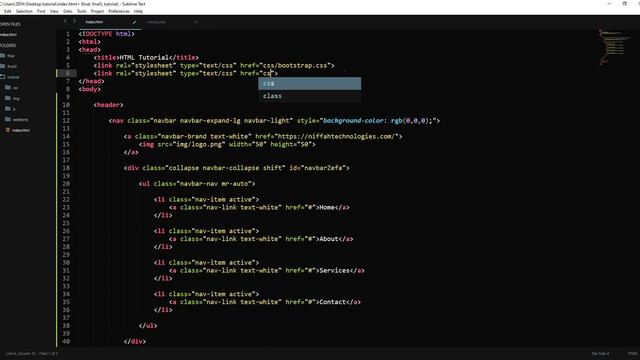This screenshot has width=640, height=360.
Task: Open the Tools menu
Action: click(82, 11)
